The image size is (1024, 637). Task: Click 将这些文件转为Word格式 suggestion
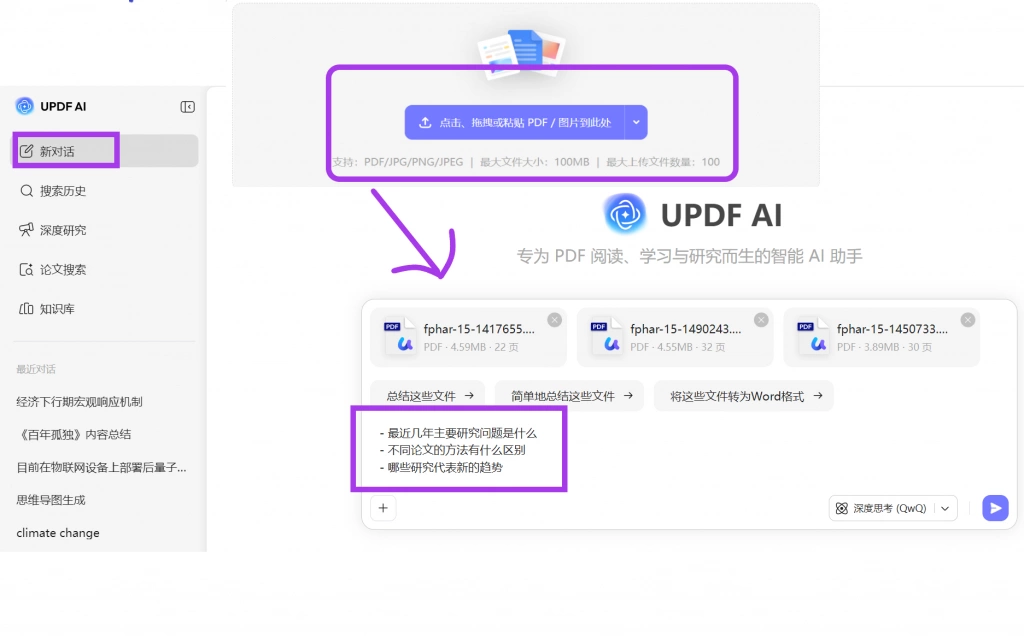point(744,396)
